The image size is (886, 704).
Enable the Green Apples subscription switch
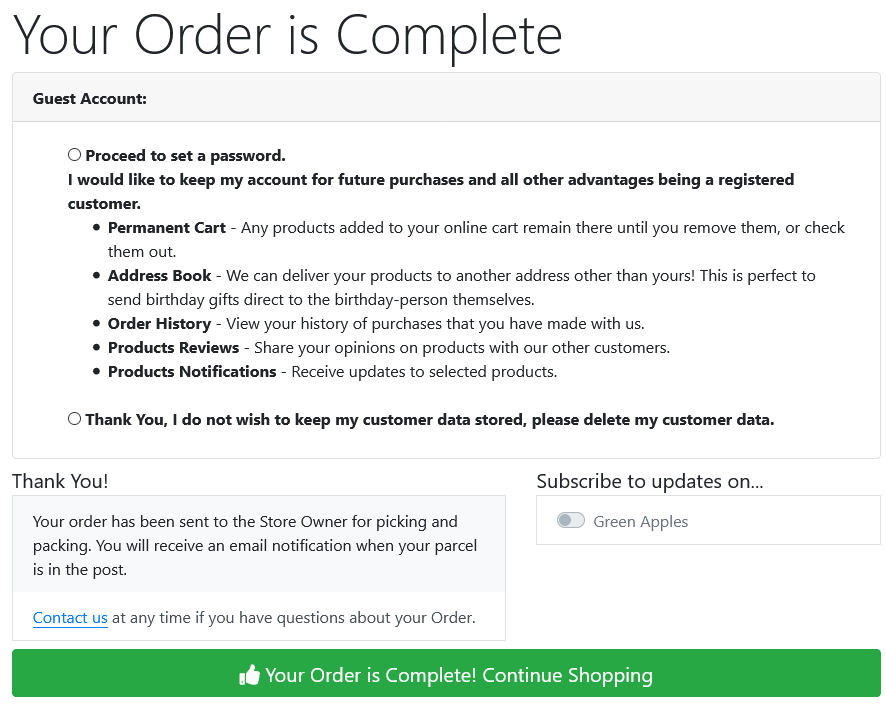(x=571, y=520)
